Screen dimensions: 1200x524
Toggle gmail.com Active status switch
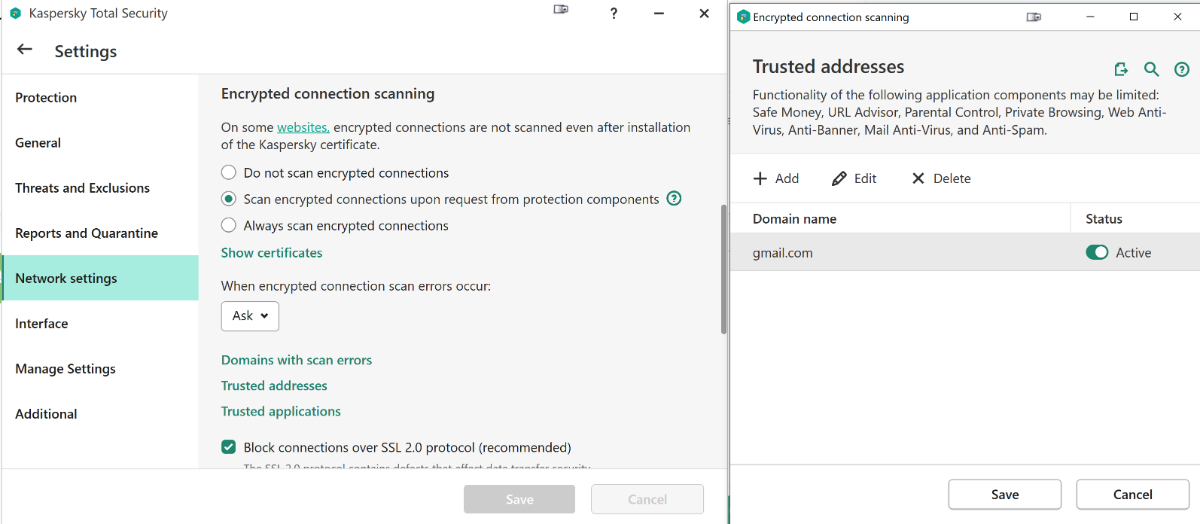[1097, 253]
